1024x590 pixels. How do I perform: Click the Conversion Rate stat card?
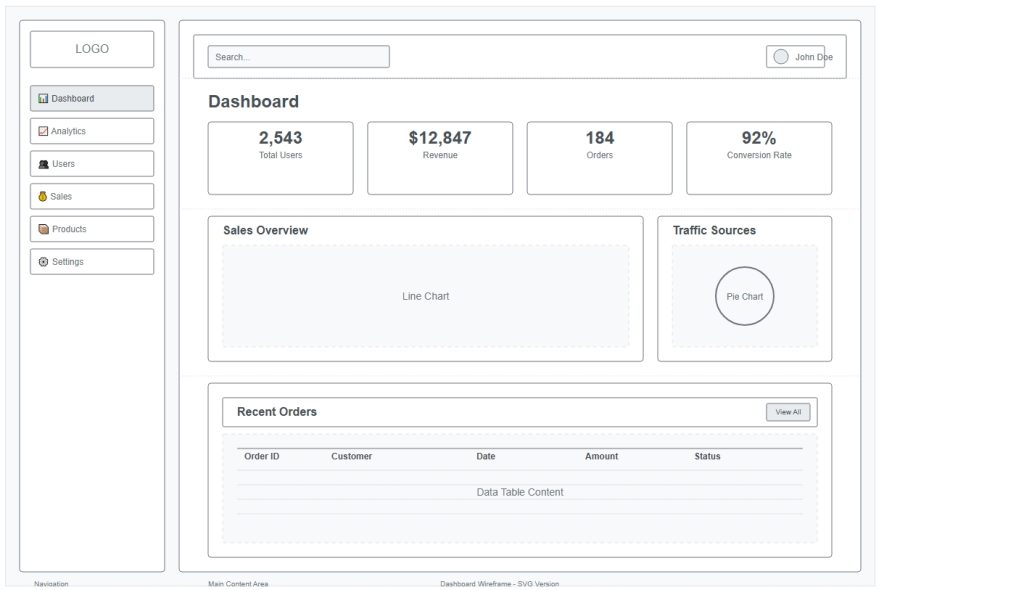coord(758,158)
